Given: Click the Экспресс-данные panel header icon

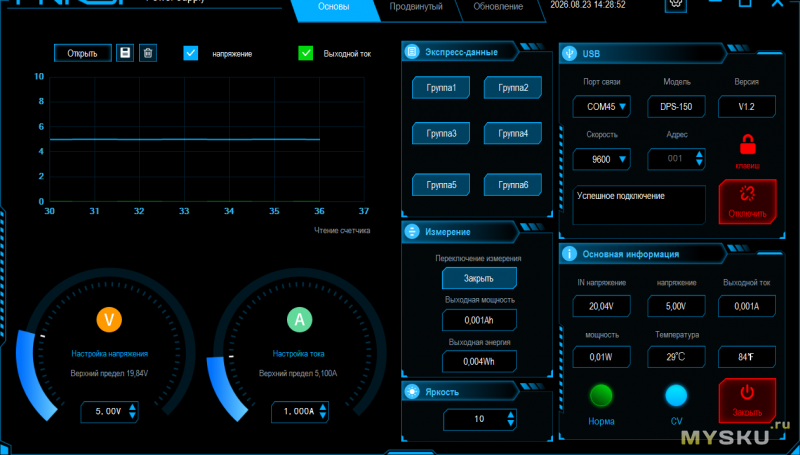Looking at the screenshot, I should (412, 52).
